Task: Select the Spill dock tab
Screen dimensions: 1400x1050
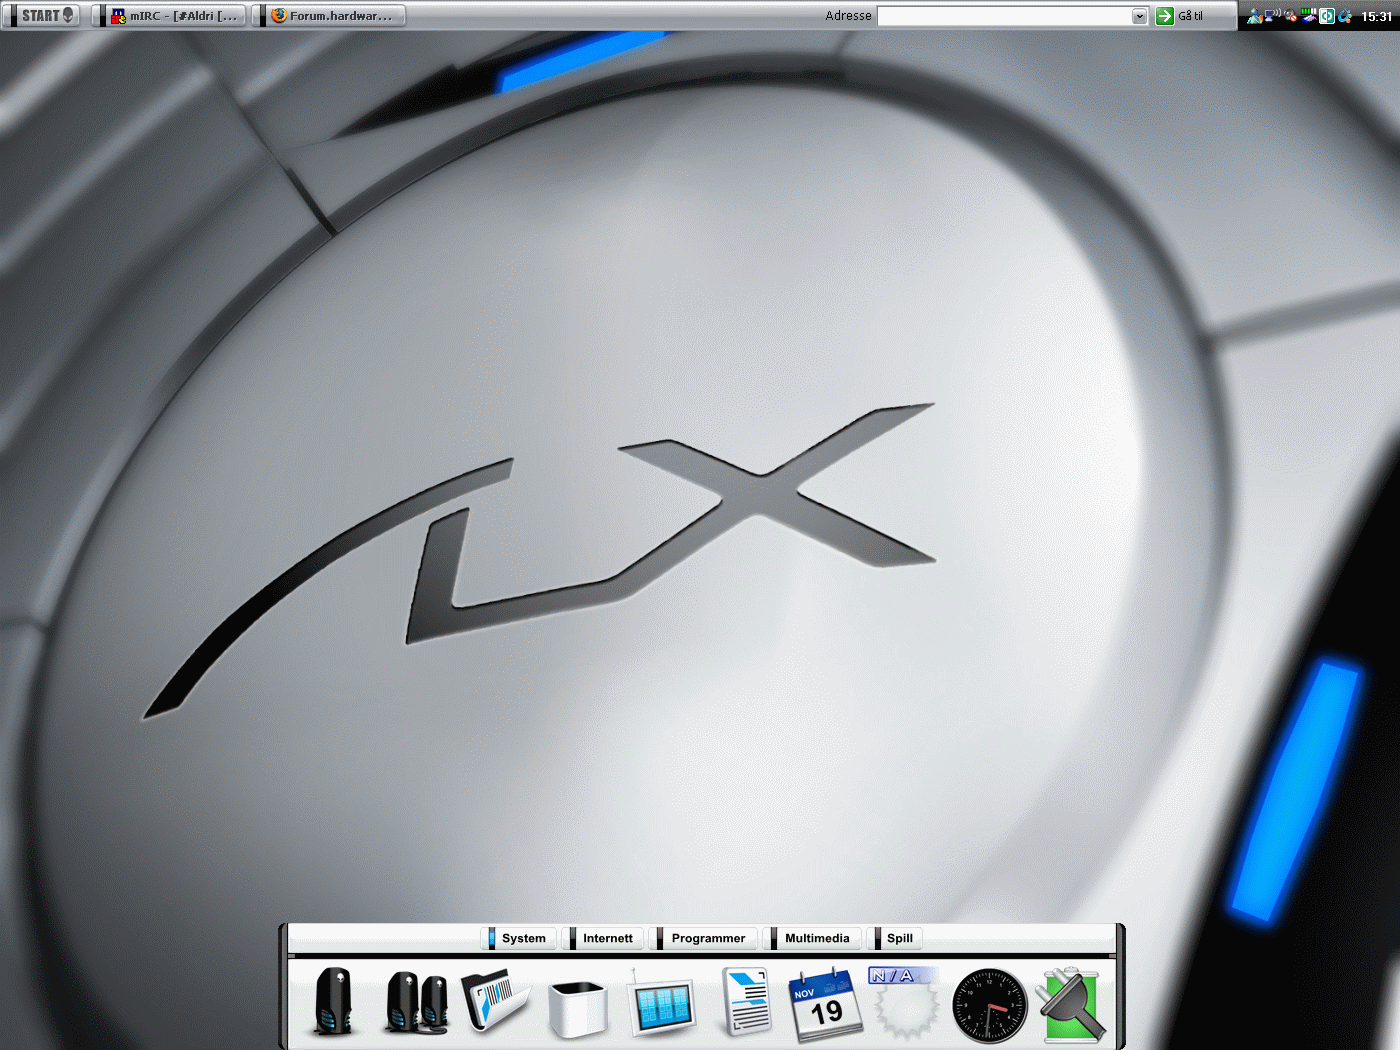Action: click(x=895, y=938)
